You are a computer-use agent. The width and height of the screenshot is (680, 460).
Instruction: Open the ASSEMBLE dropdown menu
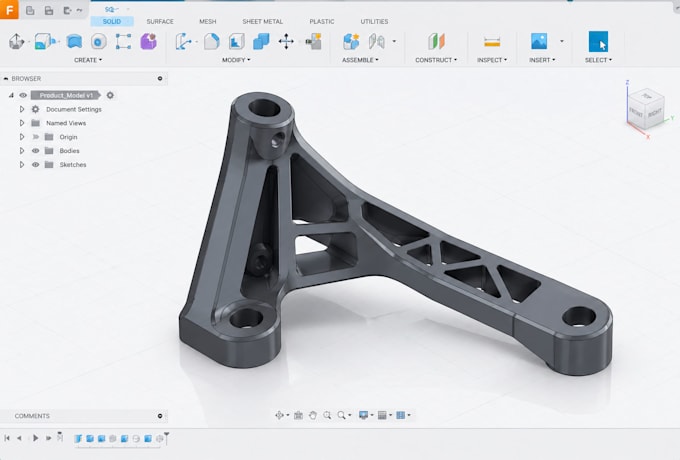pos(360,60)
